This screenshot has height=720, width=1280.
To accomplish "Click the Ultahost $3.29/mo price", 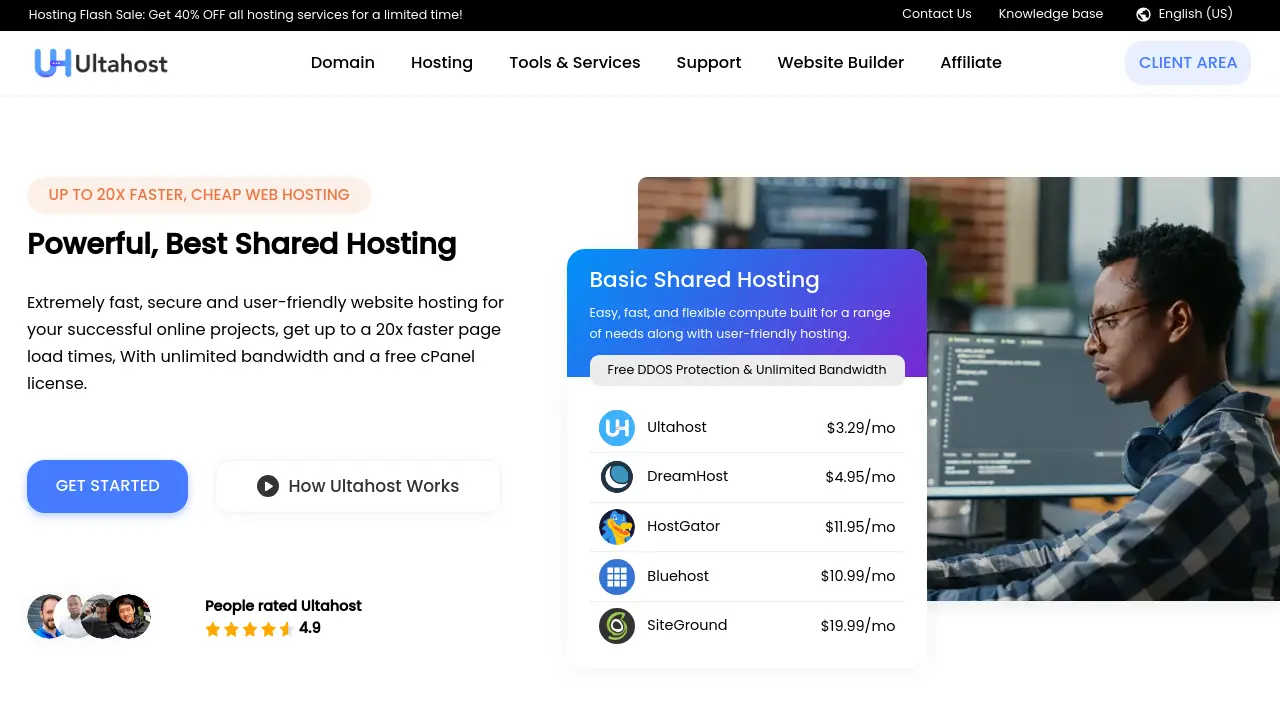I will click(861, 428).
